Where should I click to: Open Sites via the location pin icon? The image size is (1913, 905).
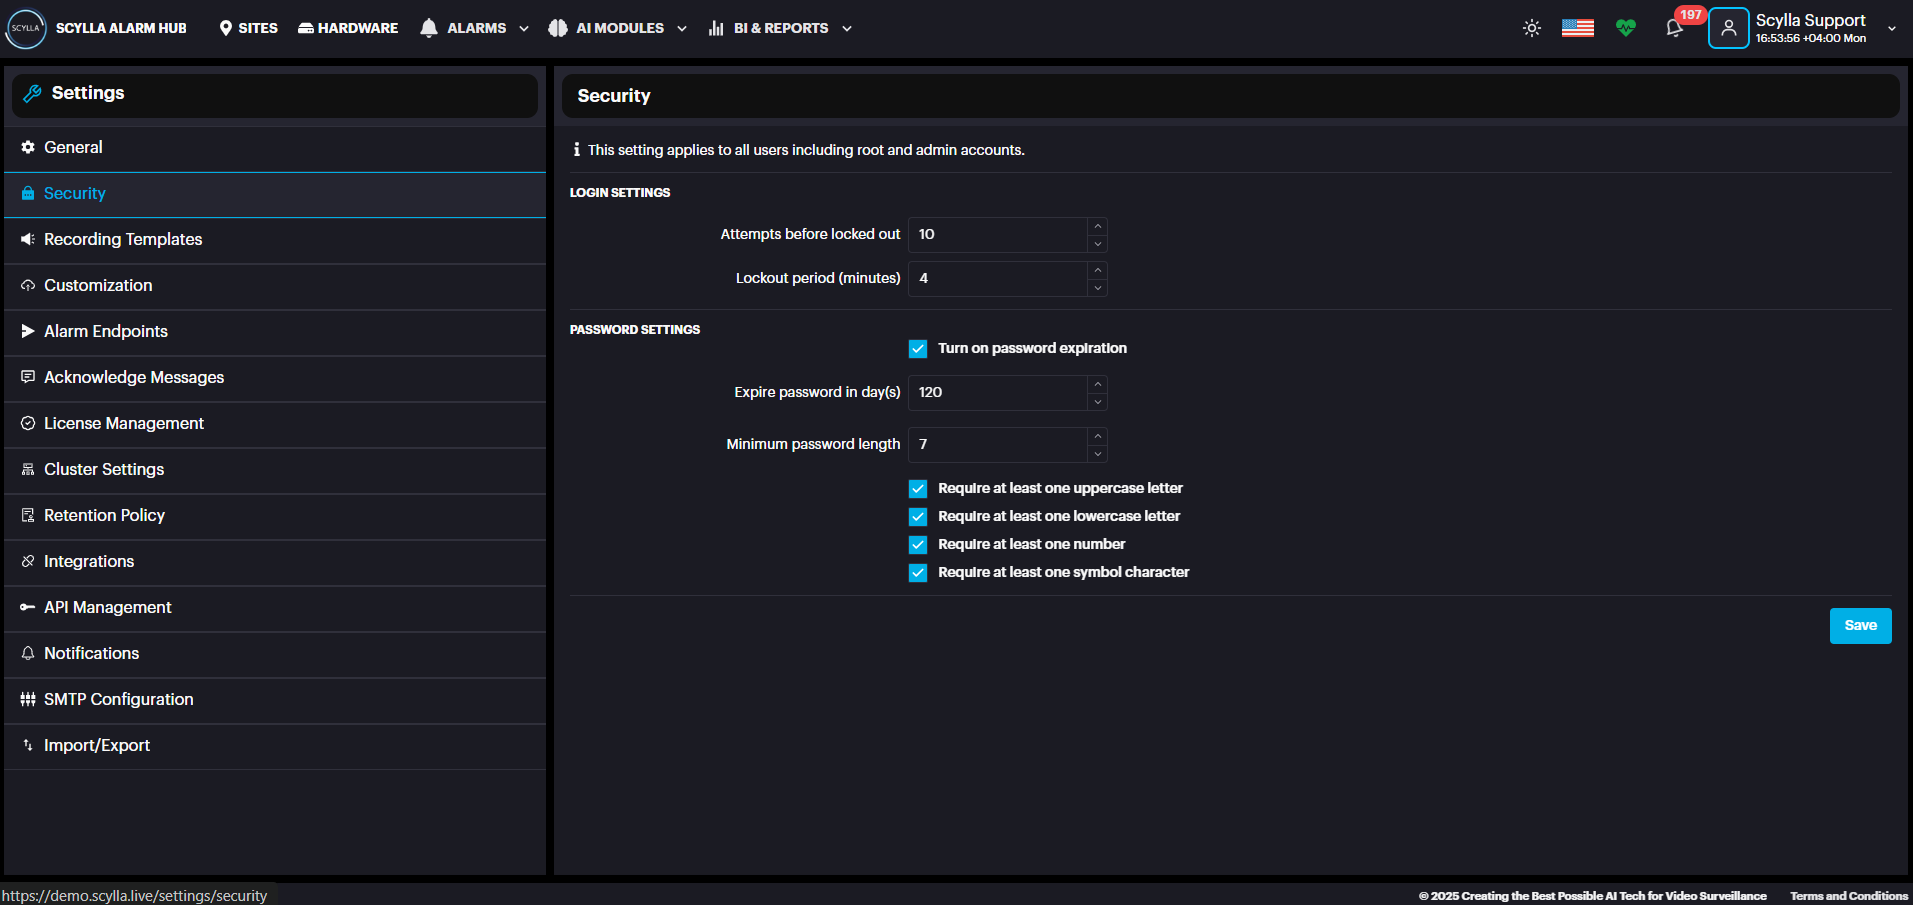(226, 28)
